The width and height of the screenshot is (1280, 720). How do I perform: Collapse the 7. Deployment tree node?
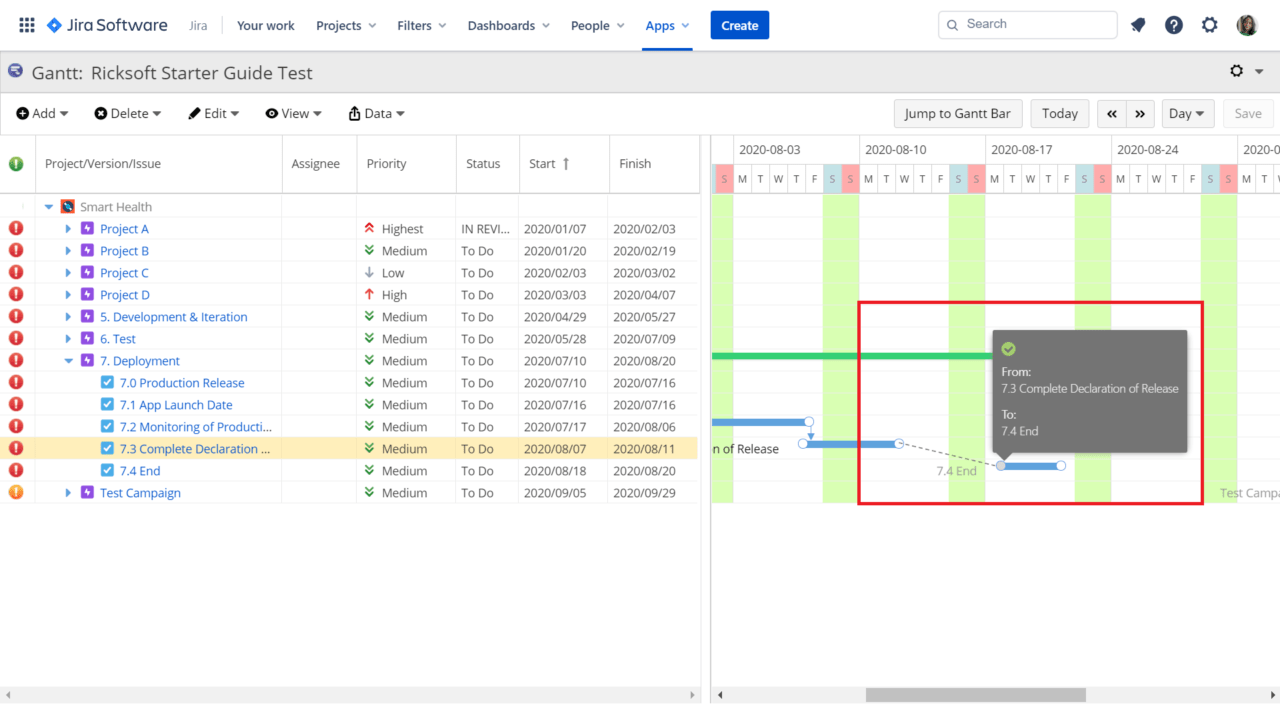click(x=68, y=360)
